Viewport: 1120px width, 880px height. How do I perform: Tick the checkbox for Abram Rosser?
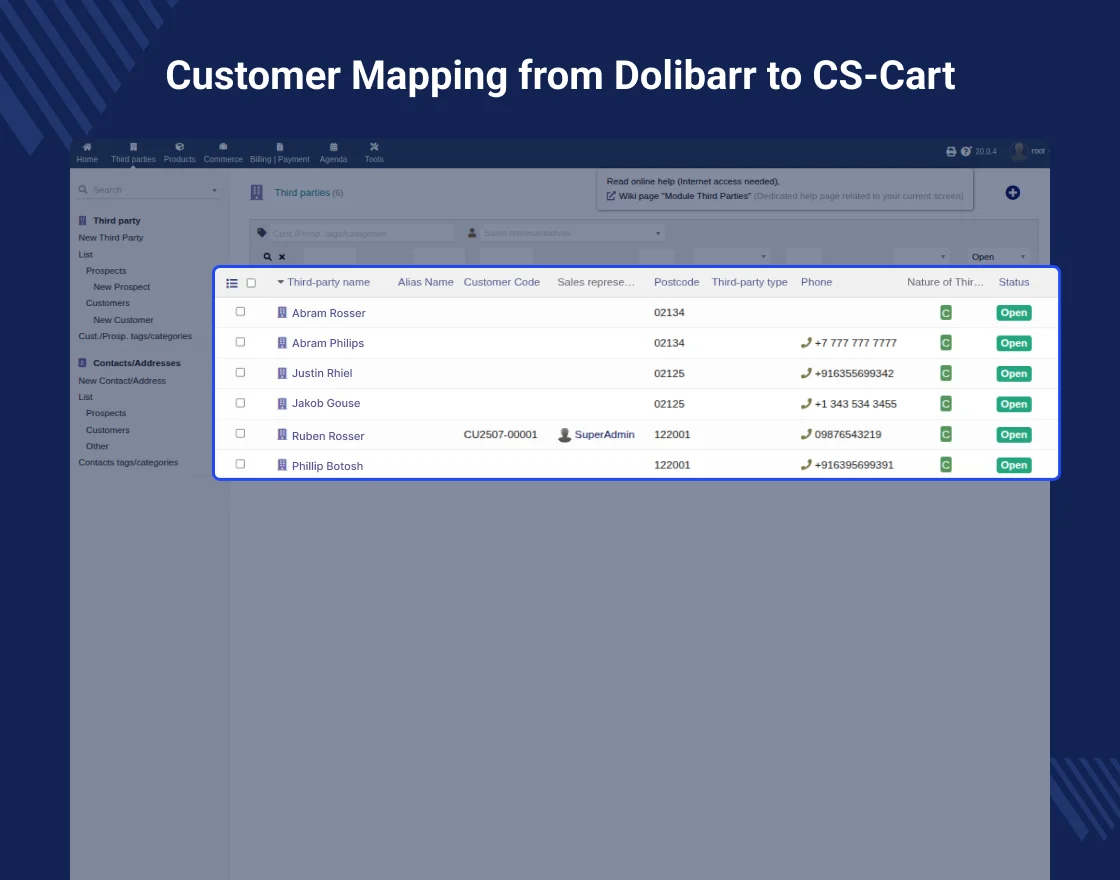pos(240,312)
